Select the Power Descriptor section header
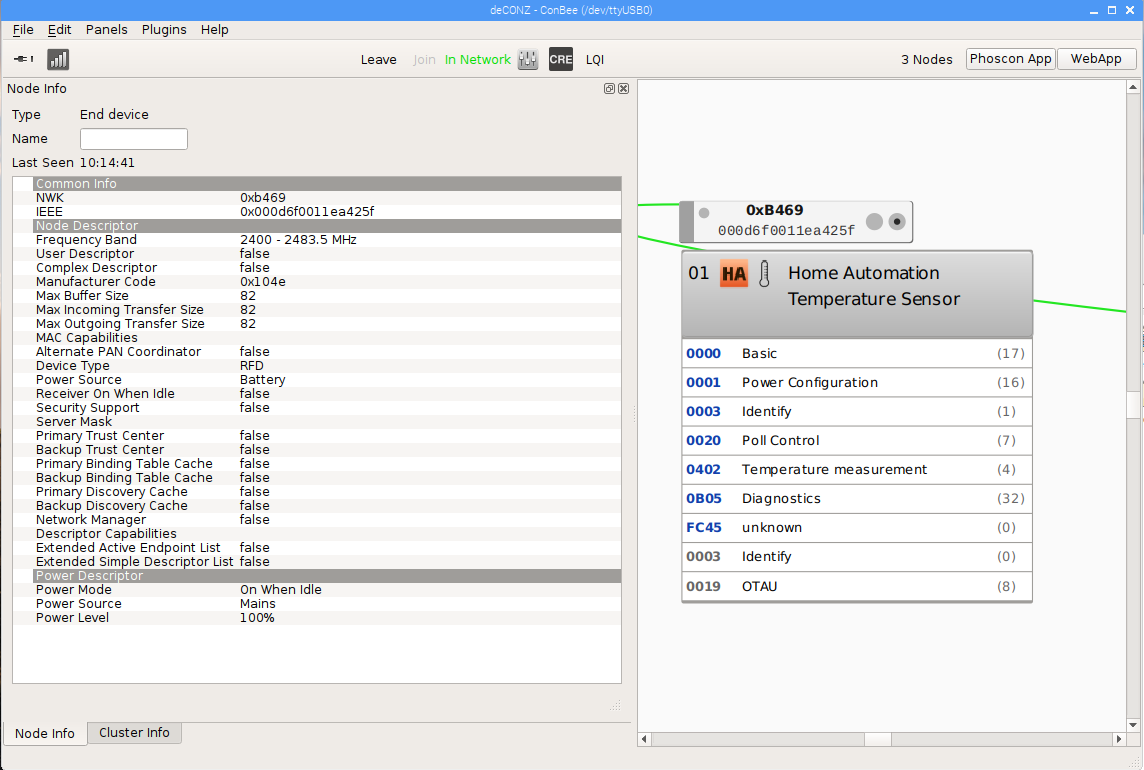The image size is (1144, 770). coord(328,575)
